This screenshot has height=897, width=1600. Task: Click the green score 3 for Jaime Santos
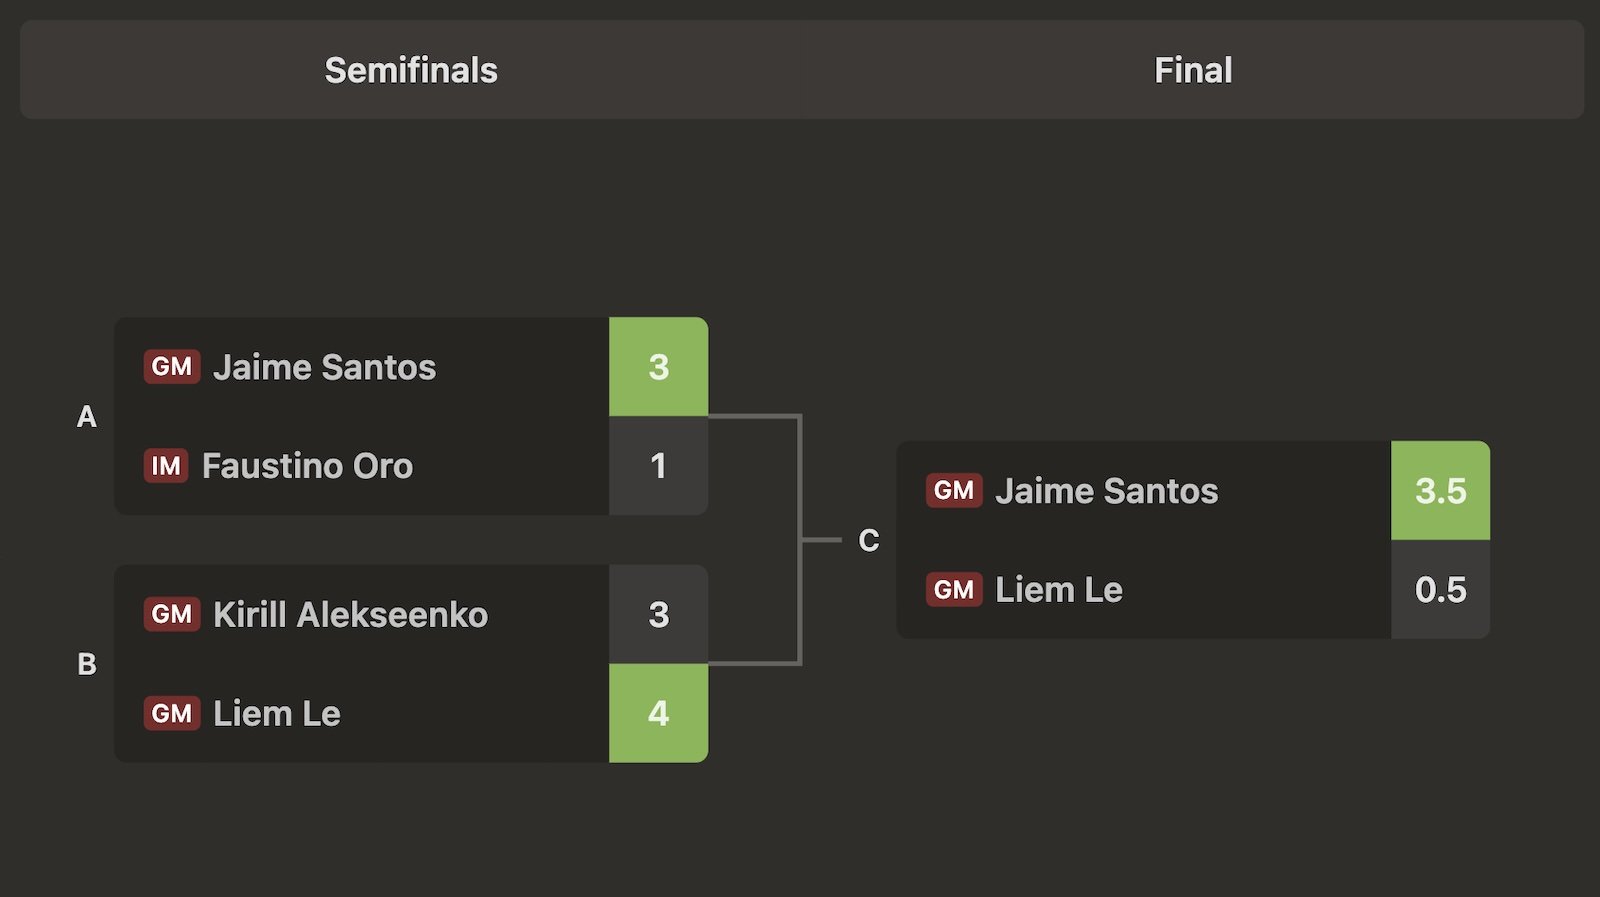[x=658, y=367]
